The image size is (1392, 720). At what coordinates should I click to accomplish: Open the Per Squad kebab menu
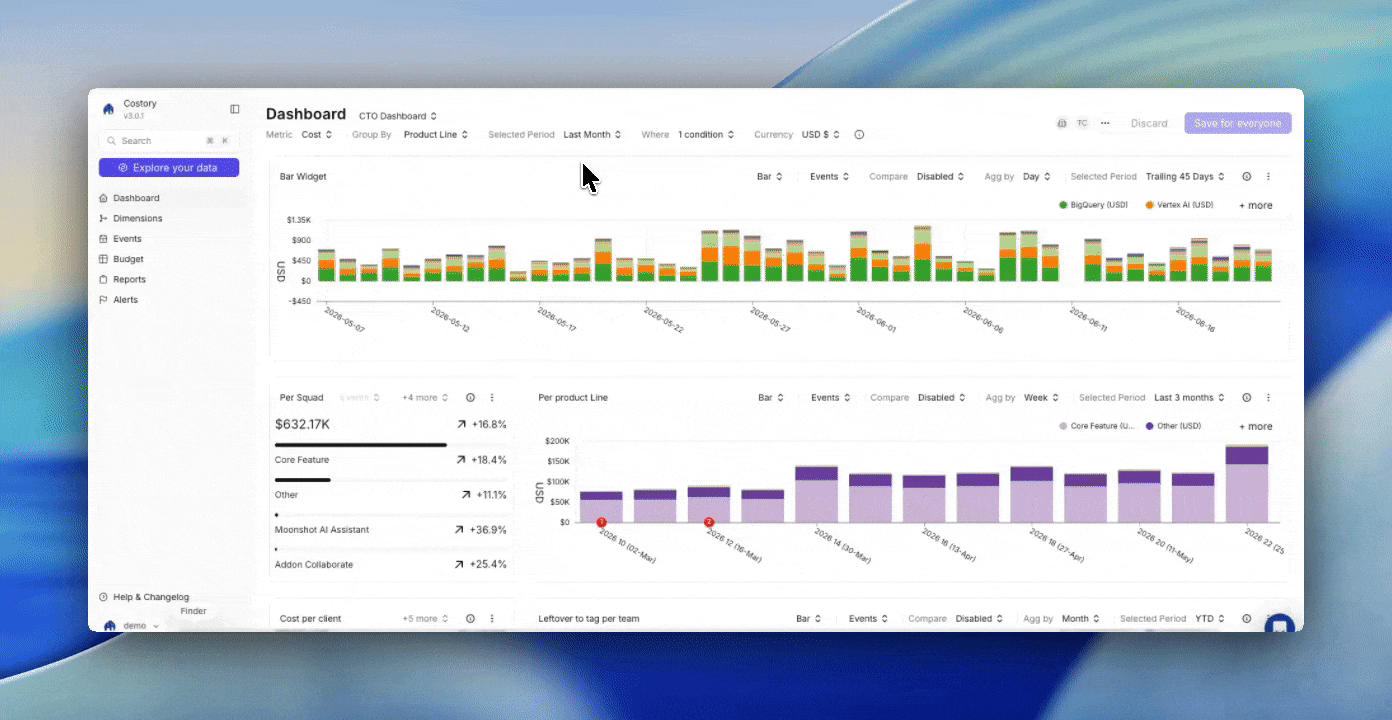pos(492,397)
